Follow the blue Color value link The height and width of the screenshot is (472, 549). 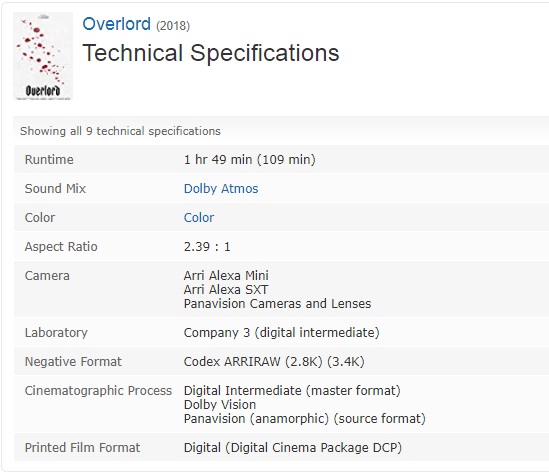point(199,217)
